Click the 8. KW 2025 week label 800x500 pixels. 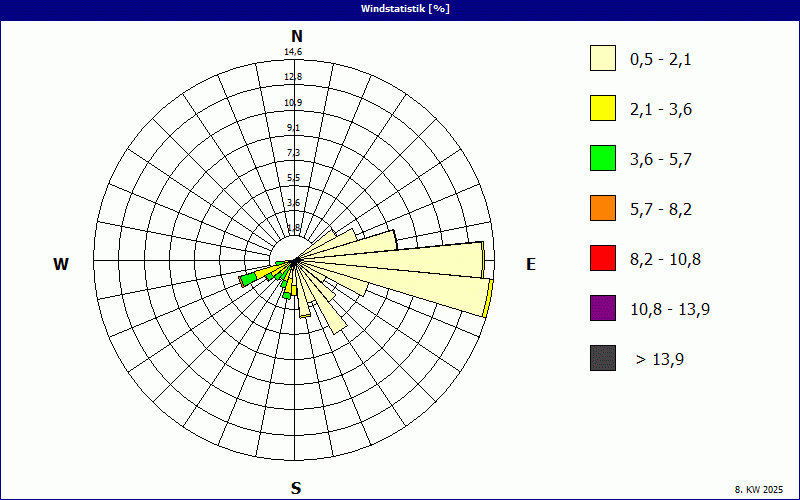click(759, 489)
